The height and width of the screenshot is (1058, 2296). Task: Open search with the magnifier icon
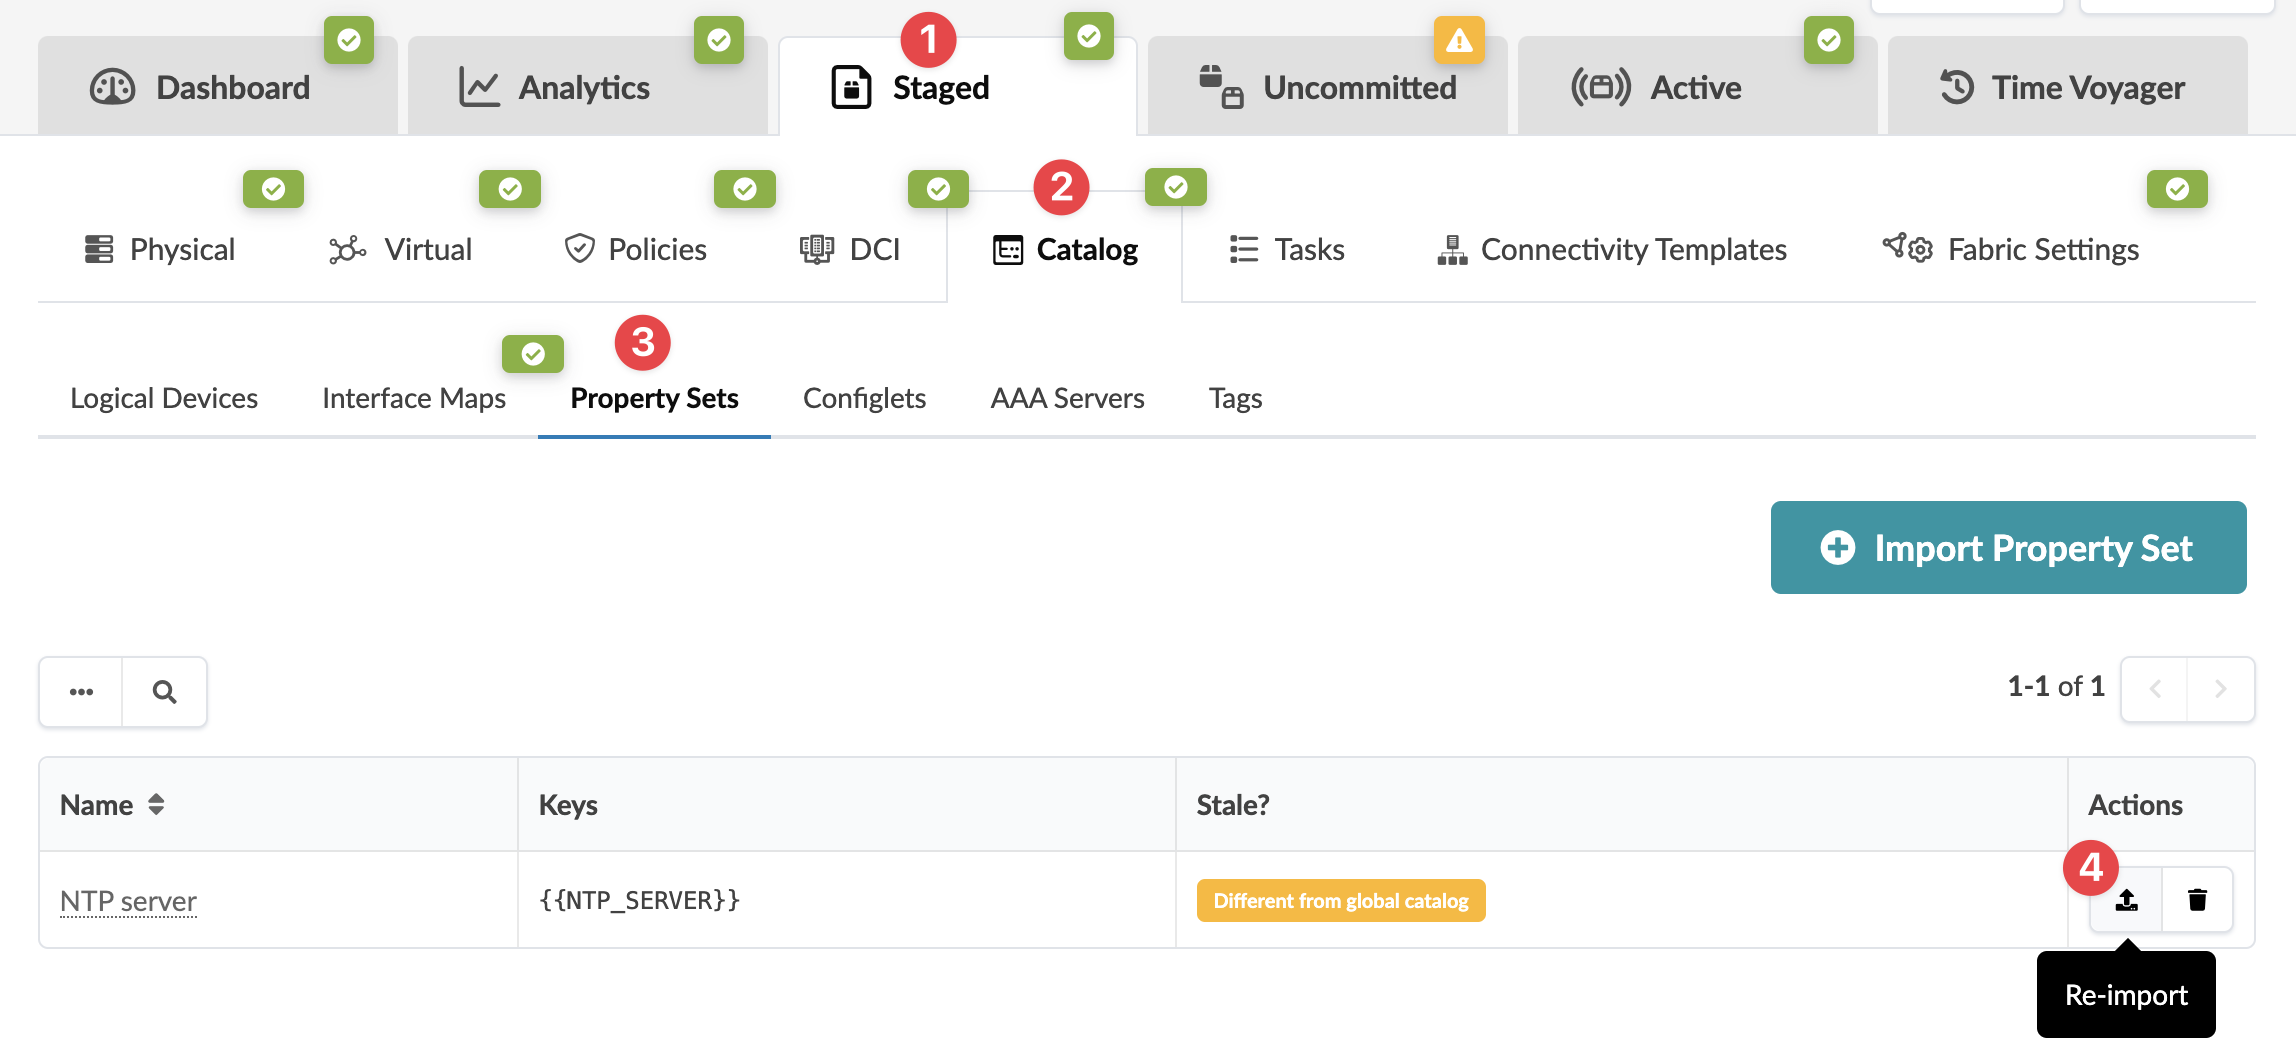point(165,692)
